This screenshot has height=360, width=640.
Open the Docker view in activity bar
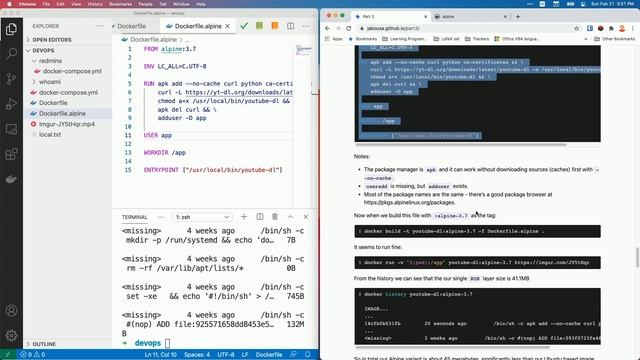[x=11, y=179]
